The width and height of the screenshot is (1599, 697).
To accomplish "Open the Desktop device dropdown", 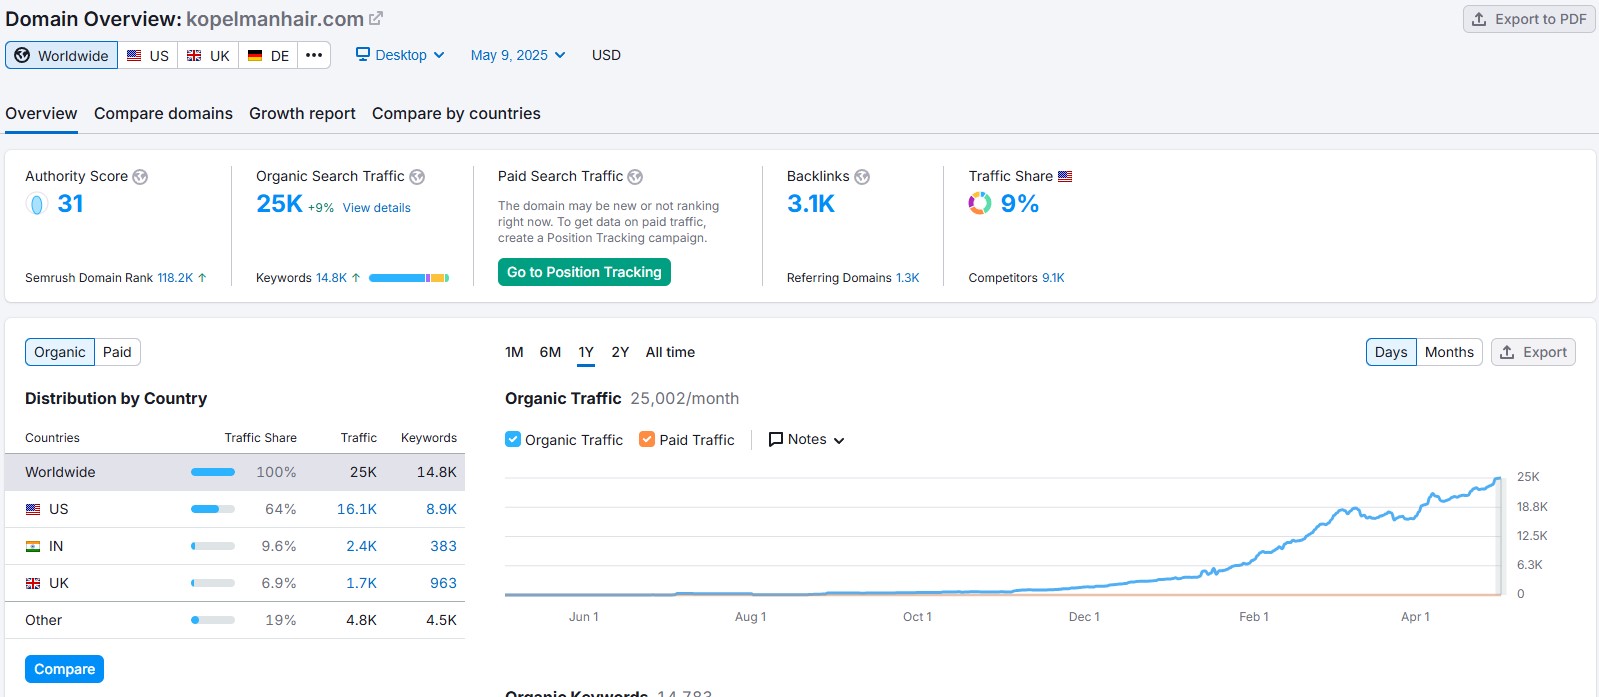I will click(400, 55).
